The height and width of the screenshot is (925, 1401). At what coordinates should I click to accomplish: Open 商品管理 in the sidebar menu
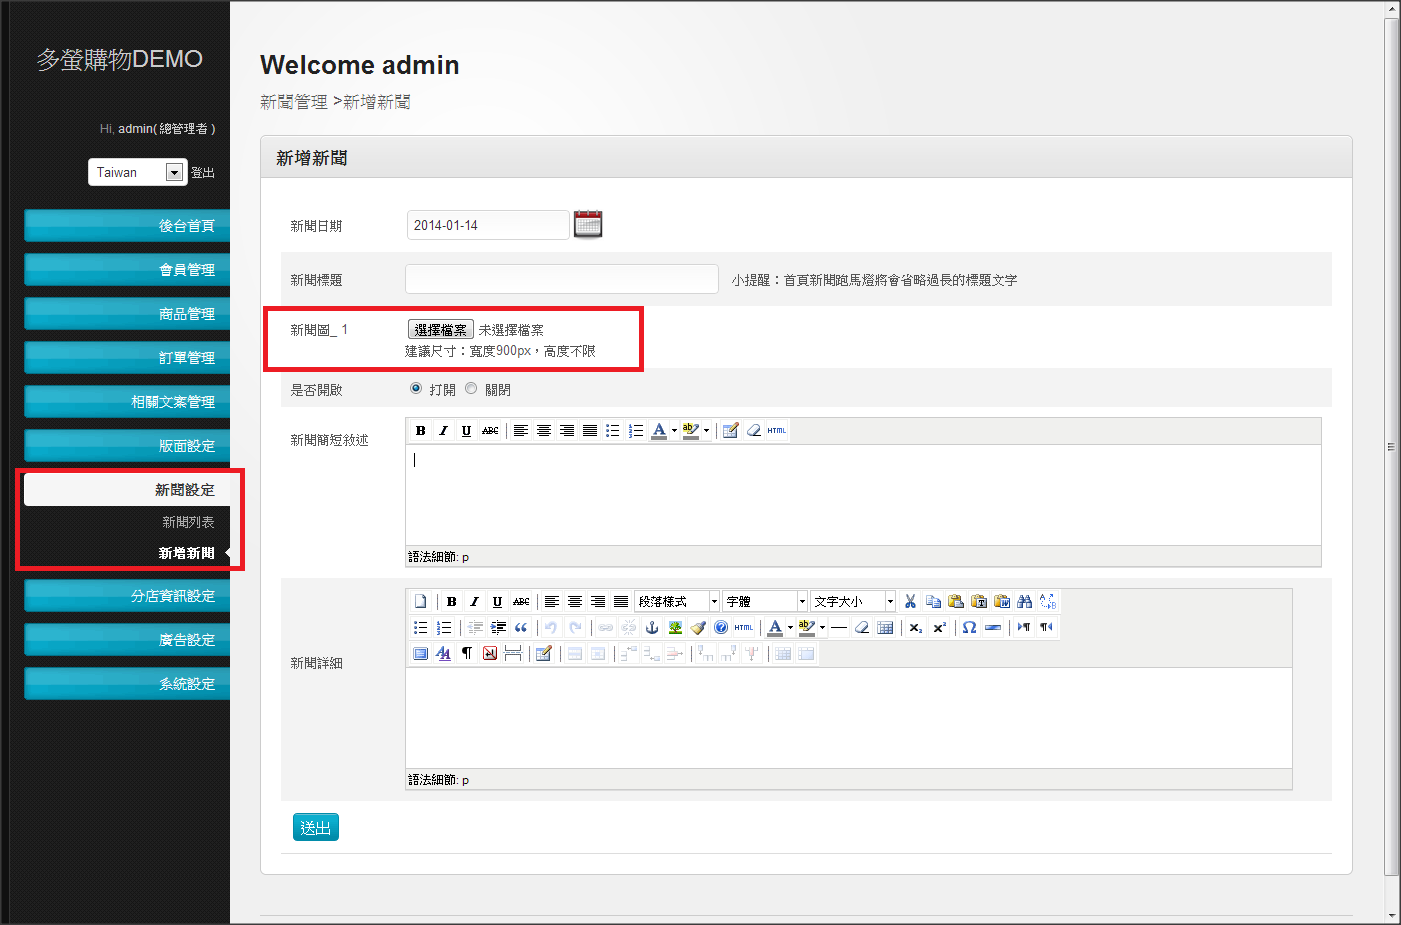tap(127, 313)
